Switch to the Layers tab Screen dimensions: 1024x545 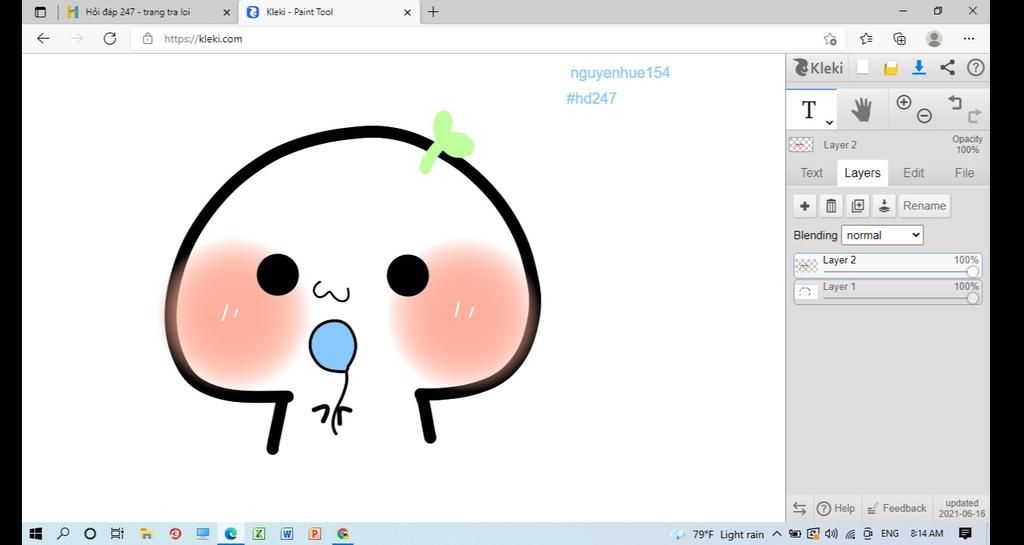862,173
